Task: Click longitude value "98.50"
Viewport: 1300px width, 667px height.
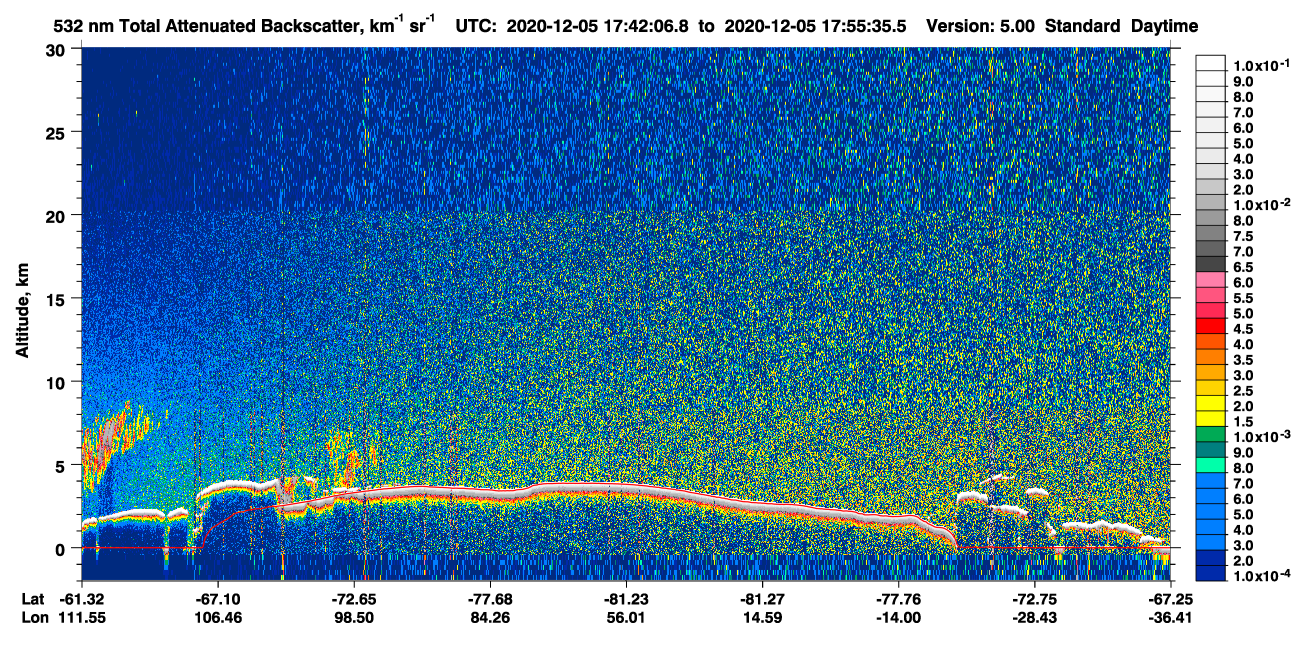Action: (x=355, y=618)
